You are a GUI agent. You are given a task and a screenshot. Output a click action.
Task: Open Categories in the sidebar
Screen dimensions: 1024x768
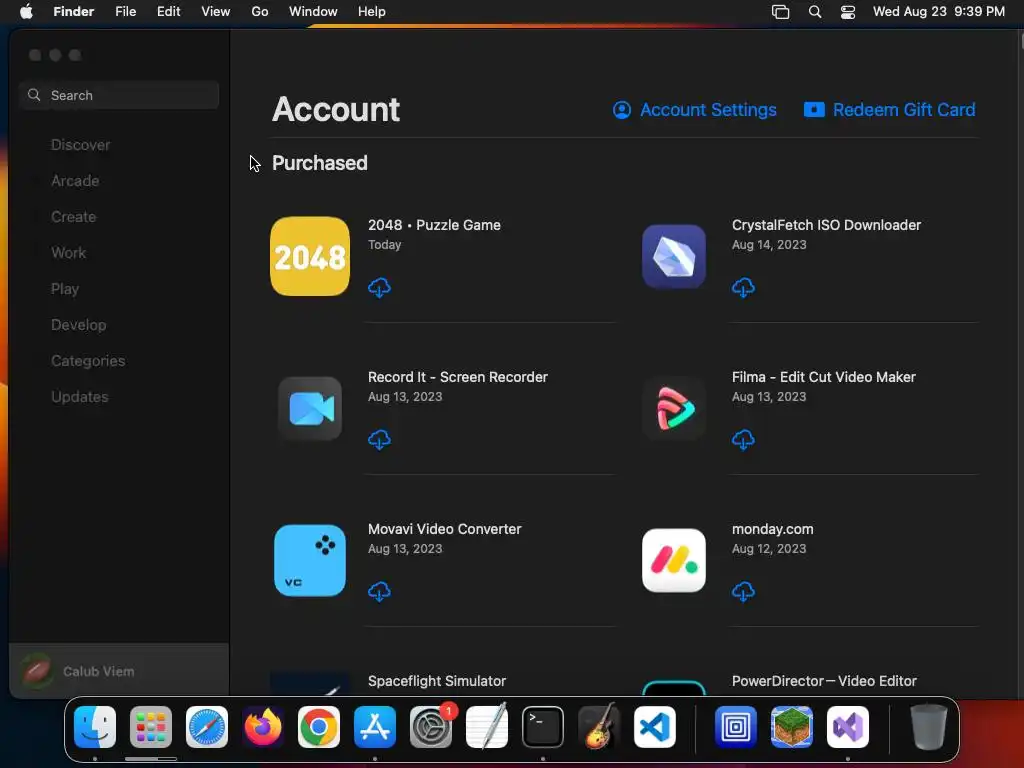(88, 360)
